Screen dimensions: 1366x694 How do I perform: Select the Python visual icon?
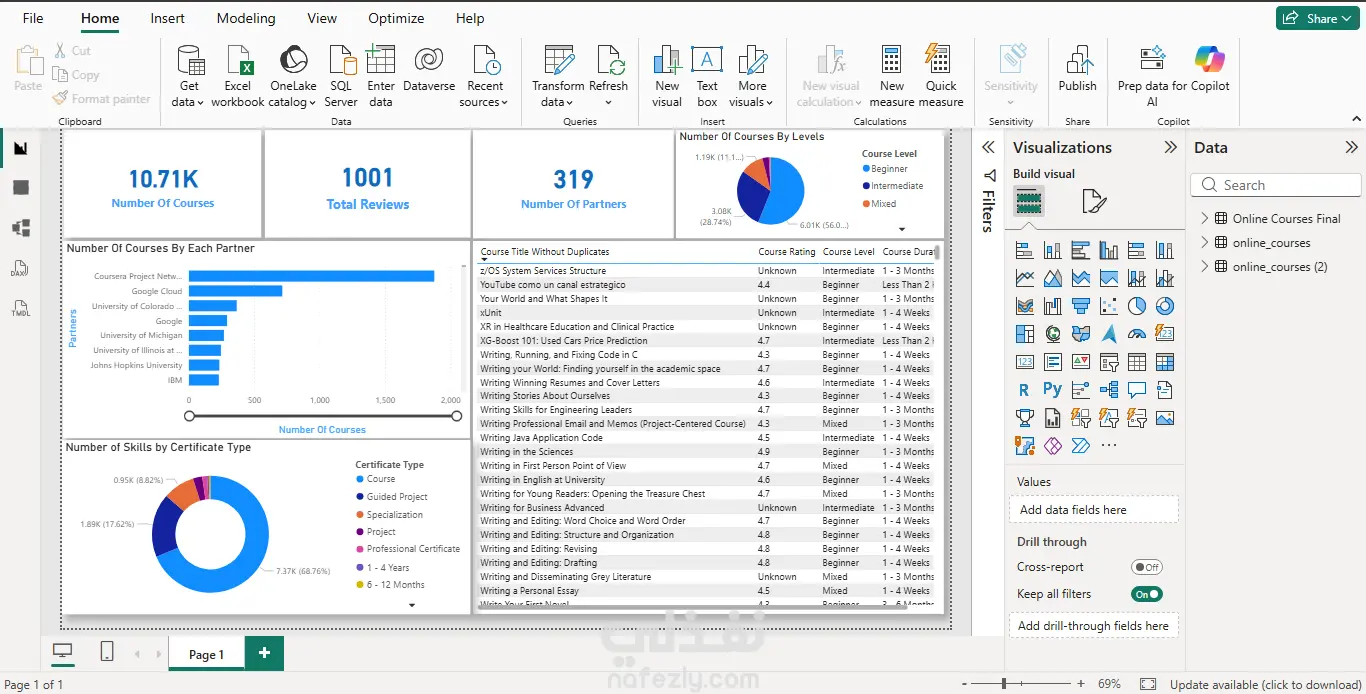coord(1052,390)
